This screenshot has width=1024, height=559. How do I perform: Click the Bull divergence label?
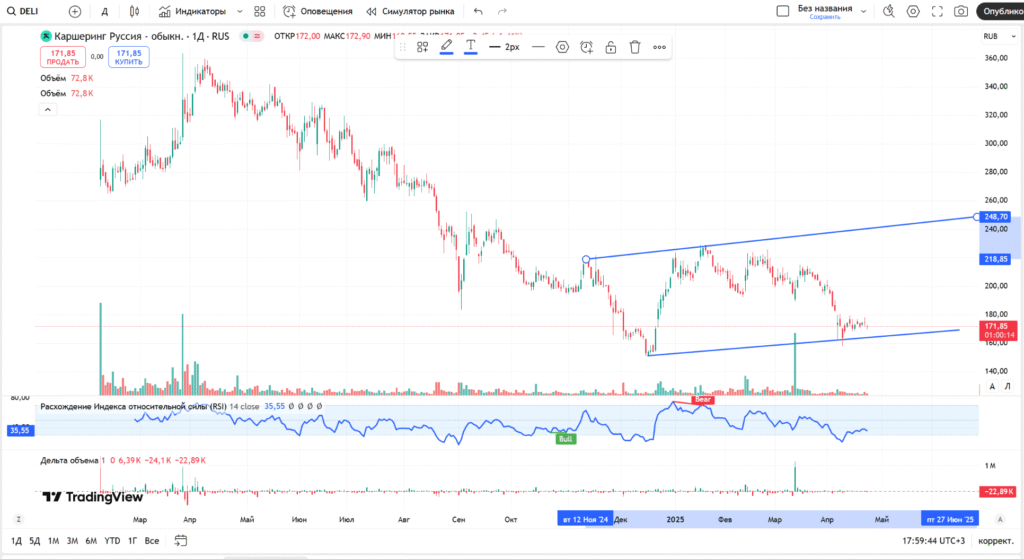[566, 439]
